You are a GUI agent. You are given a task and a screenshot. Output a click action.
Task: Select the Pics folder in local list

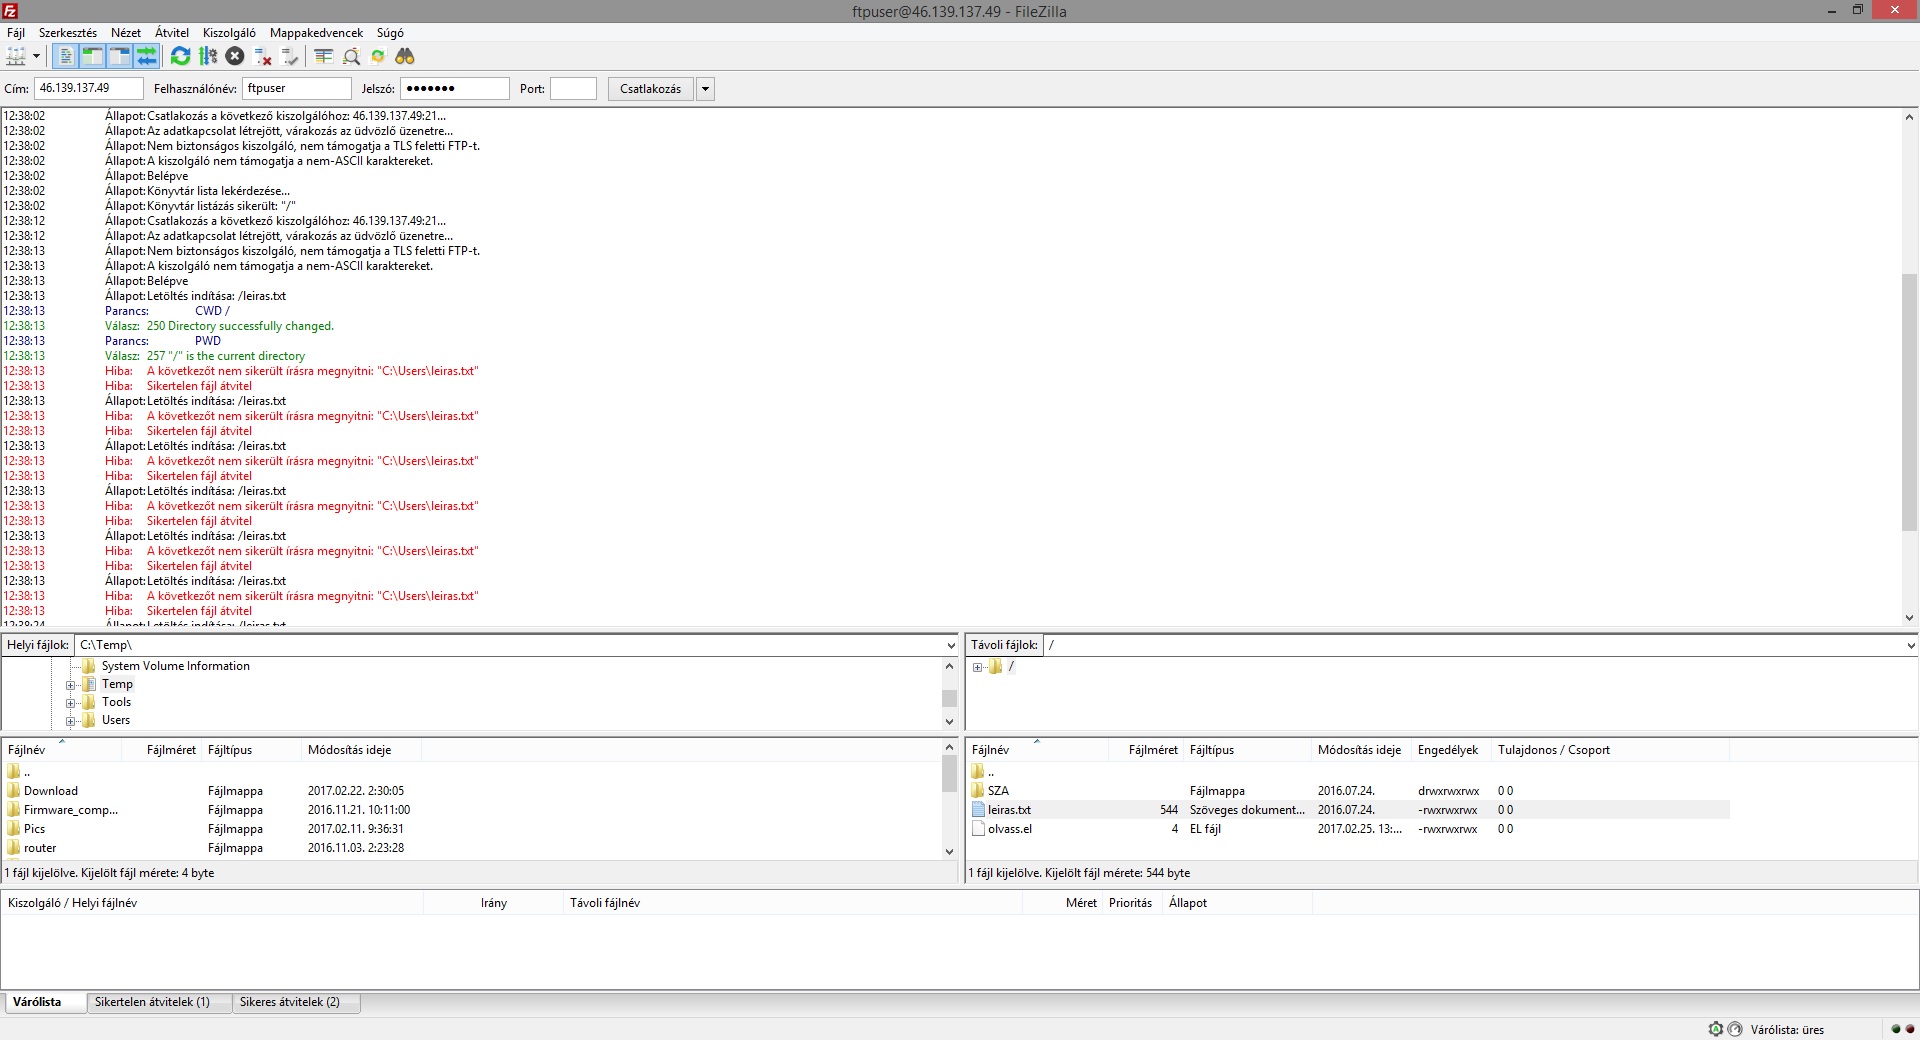tap(34, 829)
